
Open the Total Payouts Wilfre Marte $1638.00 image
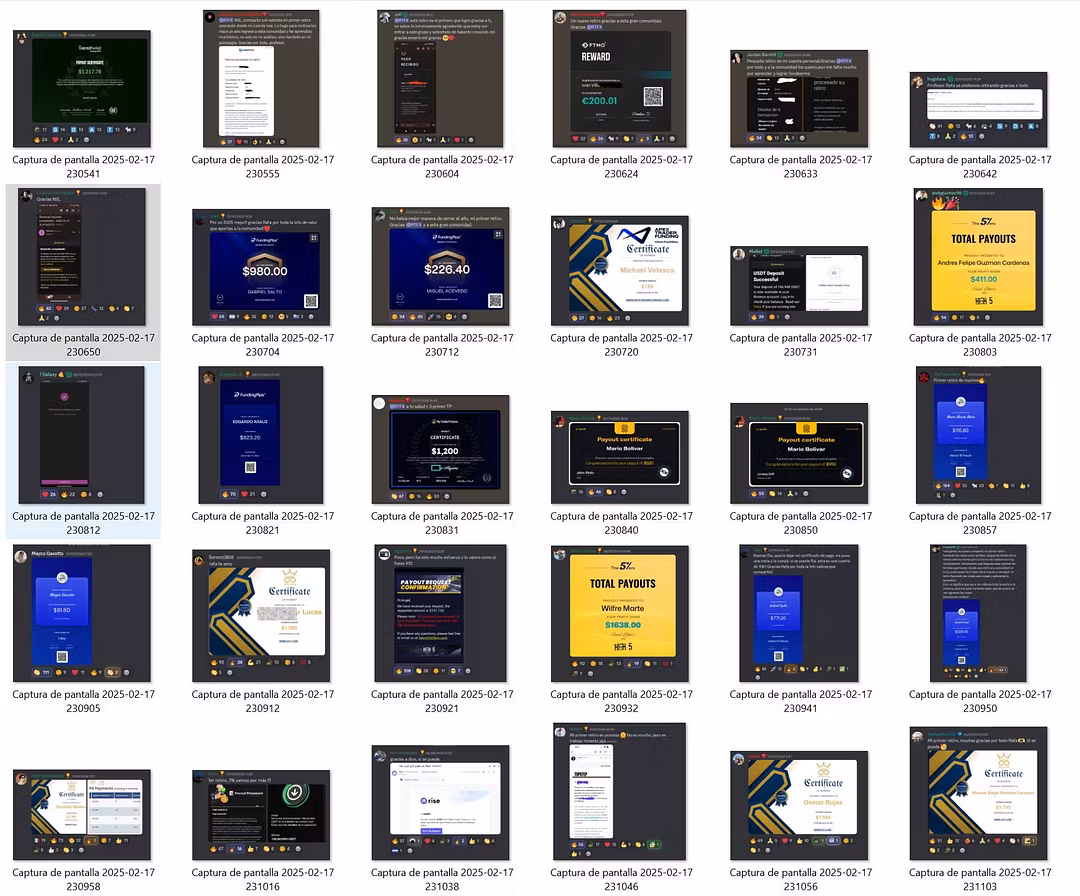[x=620, y=614]
